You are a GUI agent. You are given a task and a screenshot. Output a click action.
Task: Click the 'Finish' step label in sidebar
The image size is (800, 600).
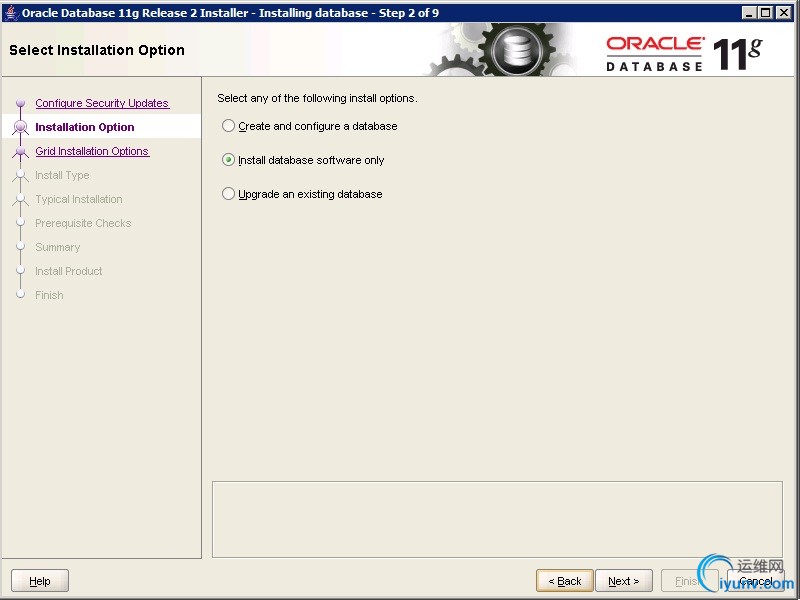pyautogui.click(x=49, y=295)
